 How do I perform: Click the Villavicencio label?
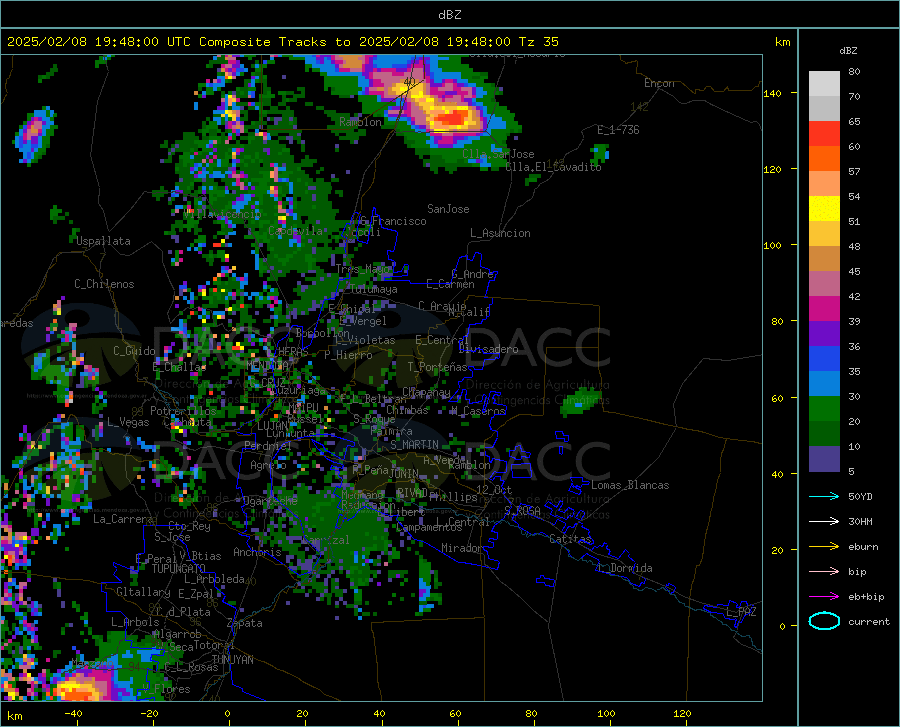click(x=223, y=214)
